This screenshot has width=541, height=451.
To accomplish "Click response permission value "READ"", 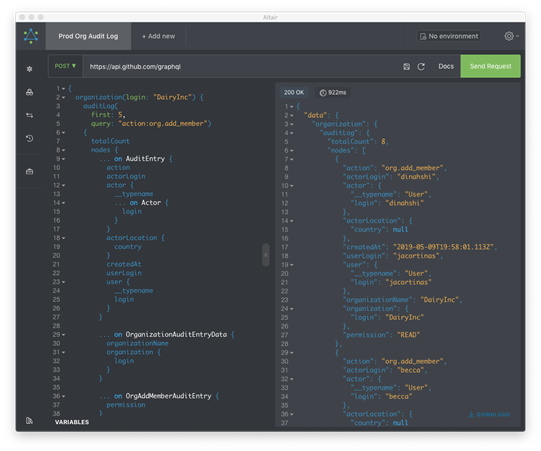I will pos(409,335).
